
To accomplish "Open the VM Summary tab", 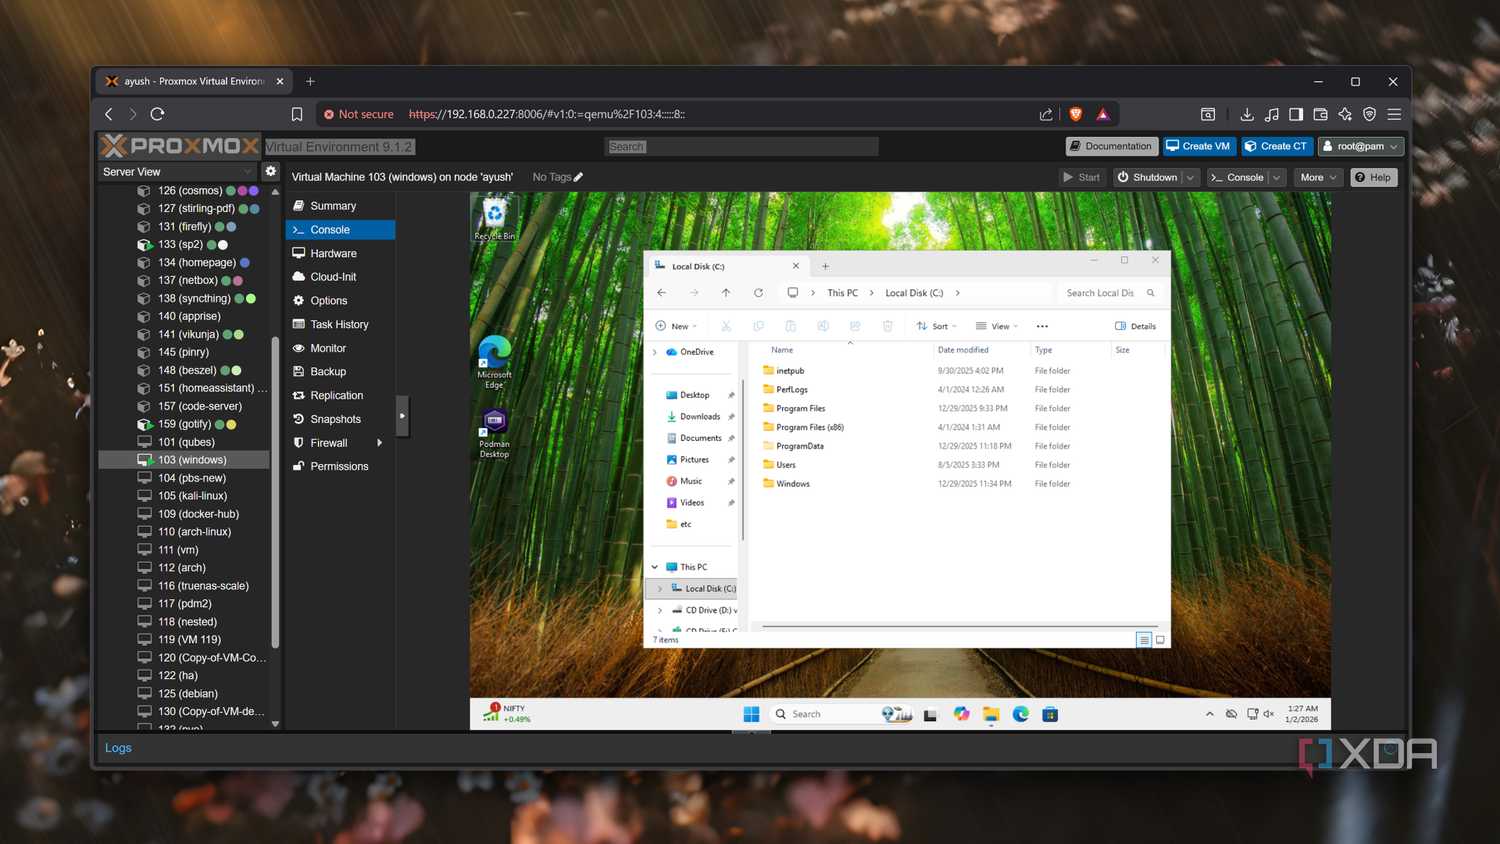I will 340,206.
